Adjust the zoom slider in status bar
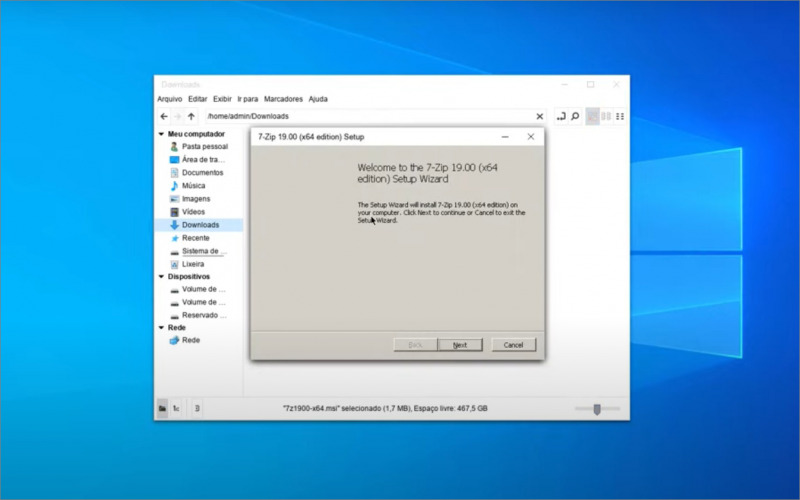This screenshot has height=500, width=800. pos(597,408)
